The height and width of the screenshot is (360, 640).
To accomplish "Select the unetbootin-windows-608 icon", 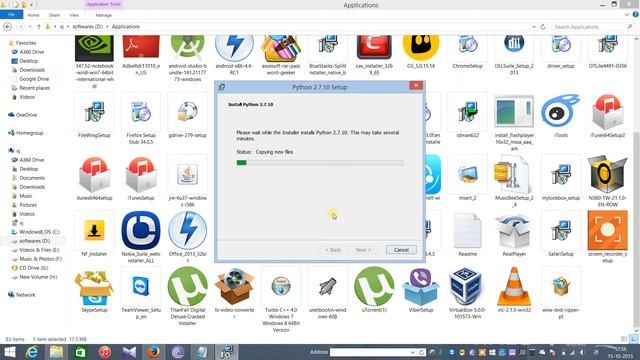I will pos(327,287).
